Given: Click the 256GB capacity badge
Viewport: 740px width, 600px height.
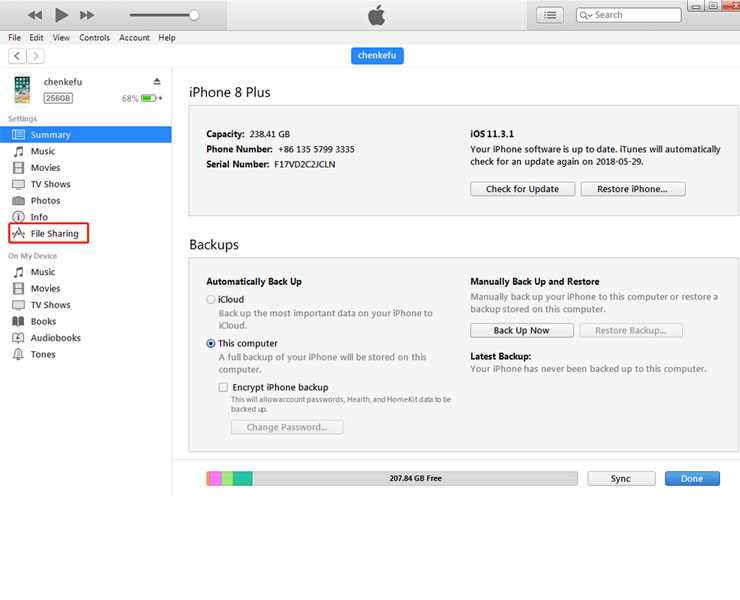Looking at the screenshot, I should point(58,98).
